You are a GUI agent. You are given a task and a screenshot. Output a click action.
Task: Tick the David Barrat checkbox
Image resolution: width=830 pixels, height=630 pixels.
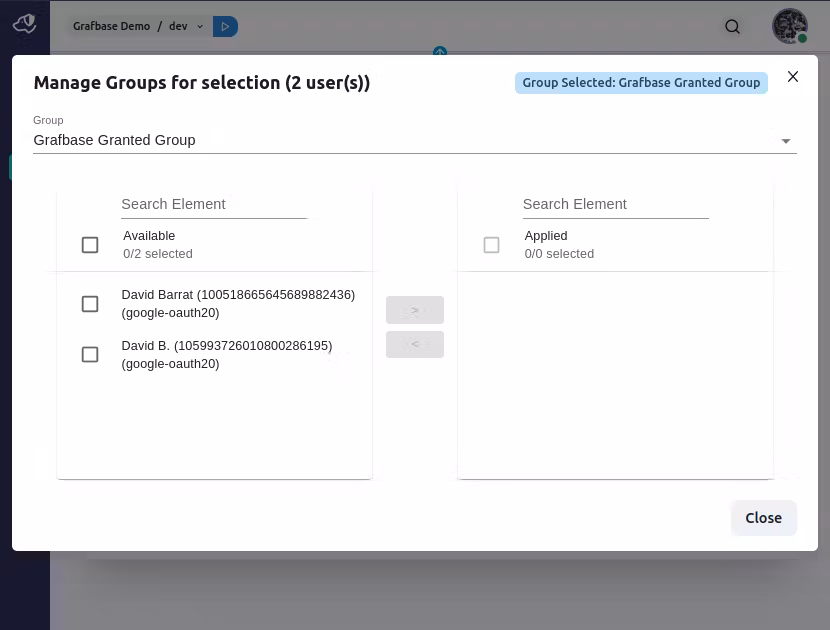90,304
